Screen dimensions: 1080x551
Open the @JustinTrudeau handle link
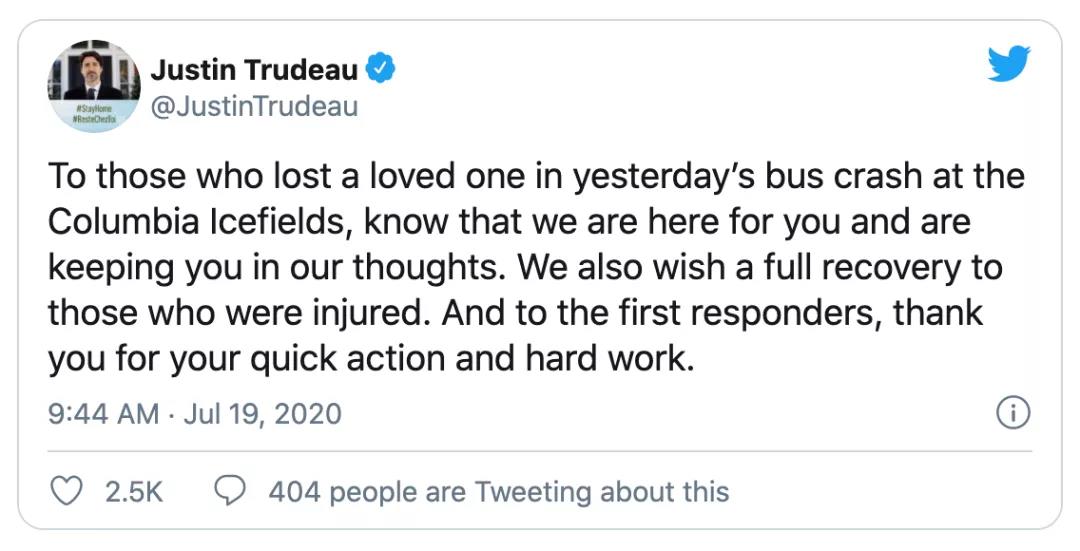pos(254,107)
